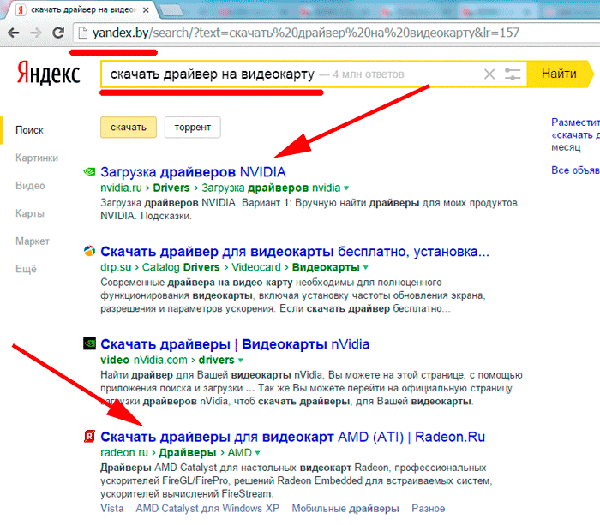Expand dropdown arrow after nVidia.com drivers breadcrumb
600x525 pixels.
[240, 360]
